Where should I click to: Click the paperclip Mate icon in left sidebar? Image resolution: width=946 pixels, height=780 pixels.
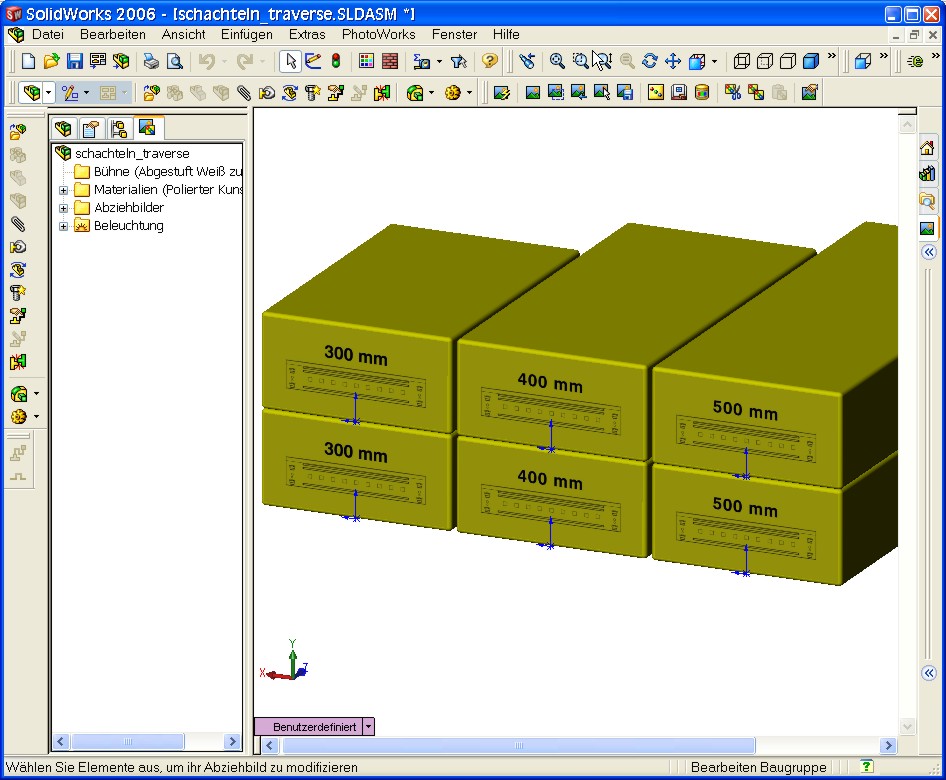click(x=17, y=223)
